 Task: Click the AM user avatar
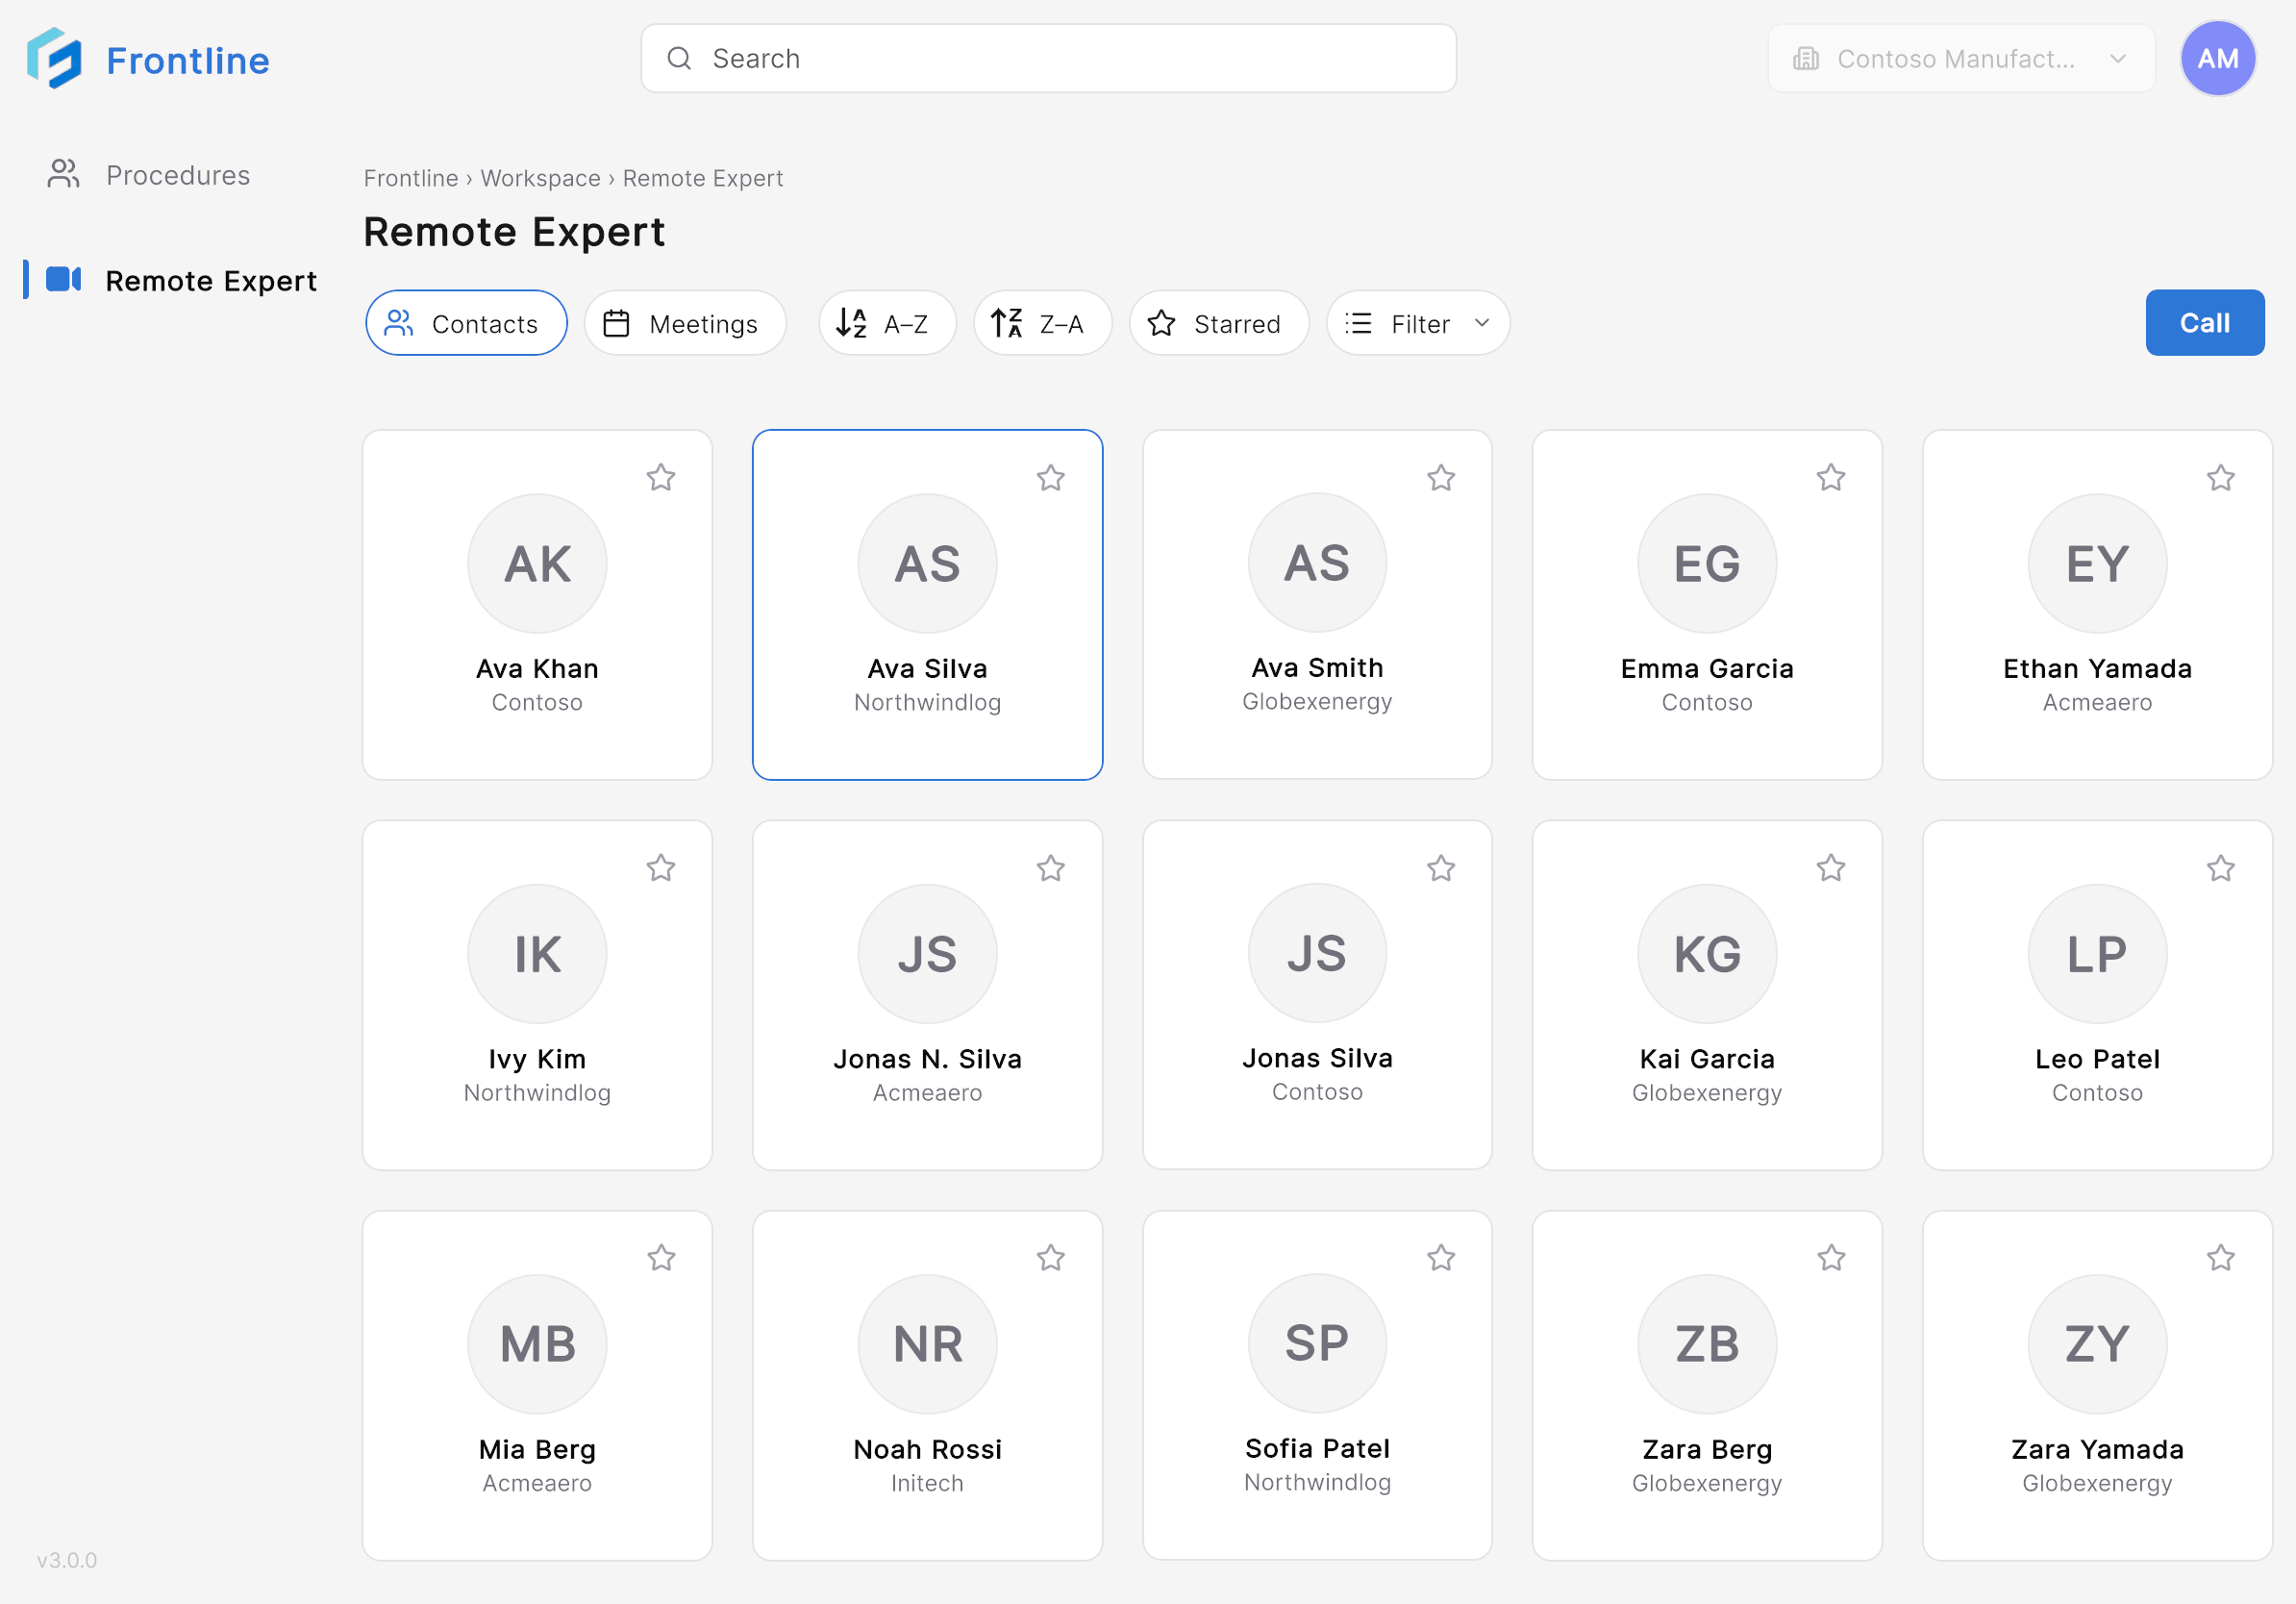coord(2217,58)
